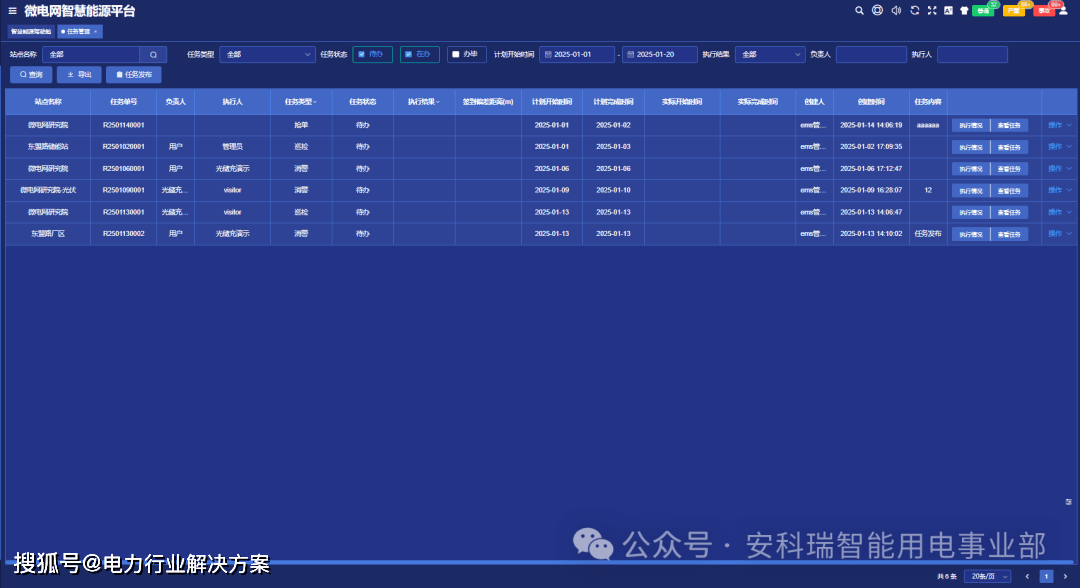The width and height of the screenshot is (1080, 588).
Task: Open the theme (shirt) icon
Action: (x=964, y=11)
